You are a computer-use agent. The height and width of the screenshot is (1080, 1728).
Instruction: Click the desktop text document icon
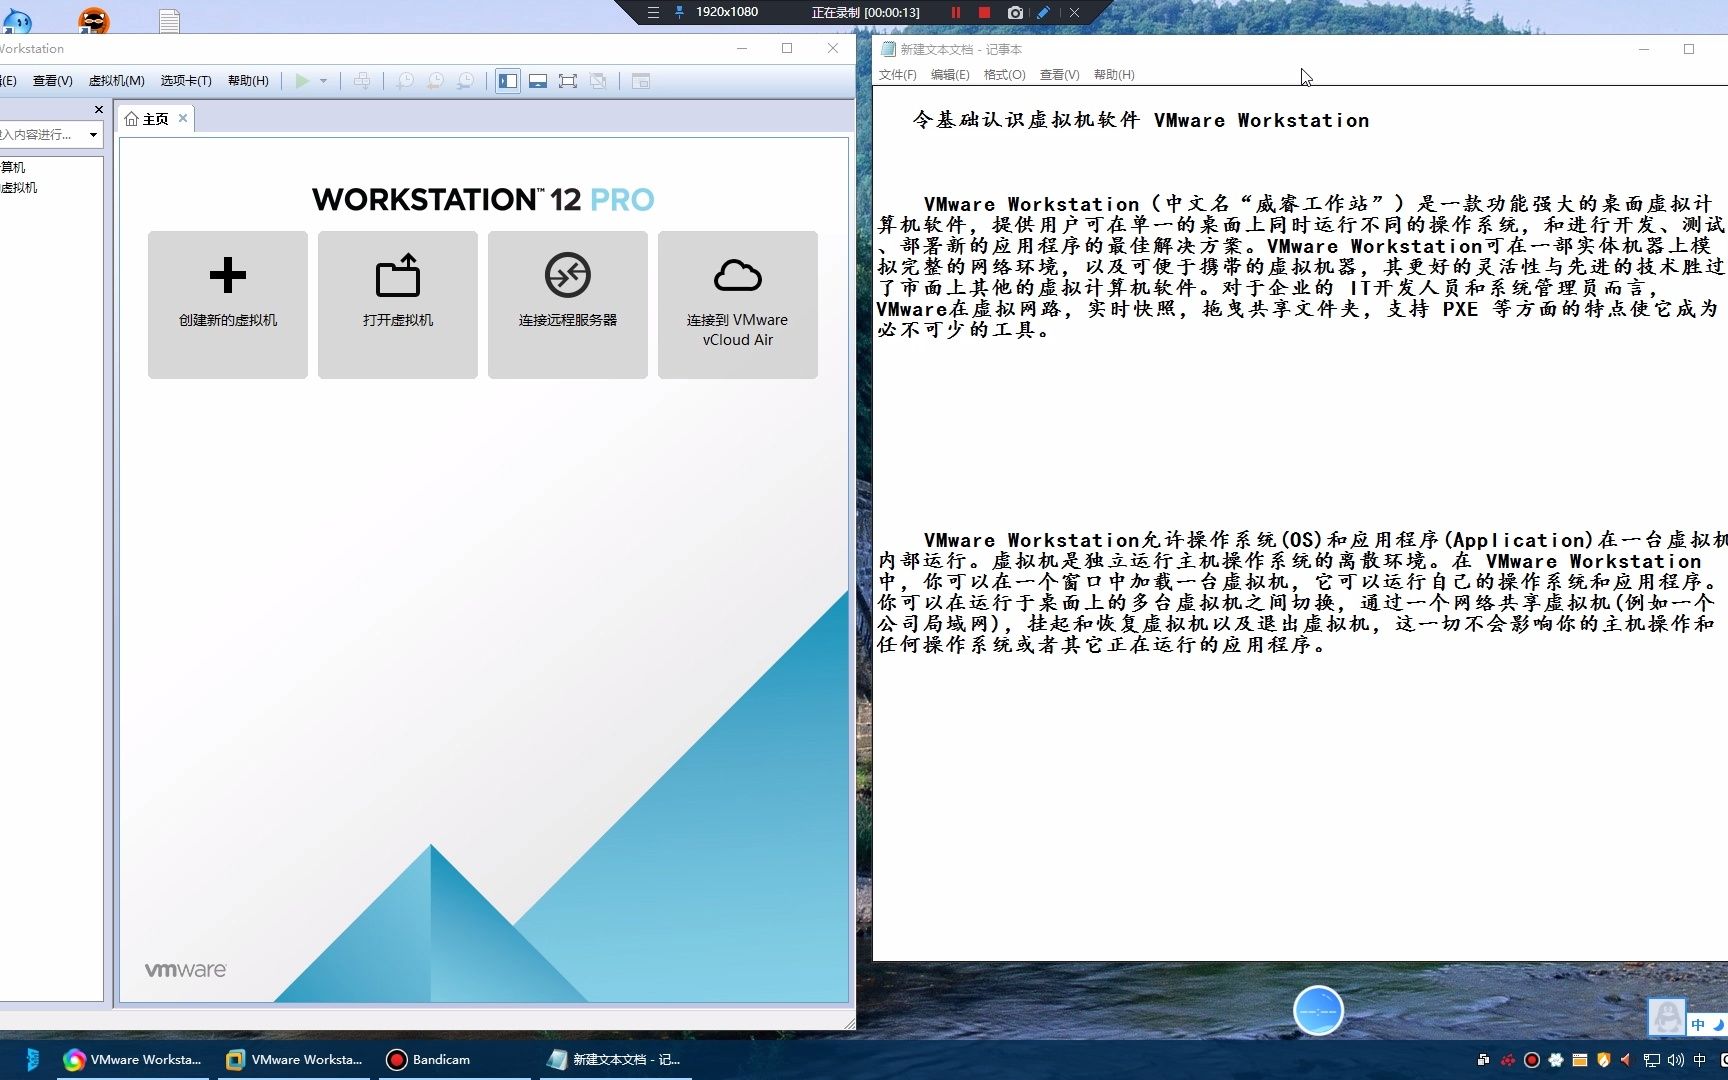coord(169,20)
